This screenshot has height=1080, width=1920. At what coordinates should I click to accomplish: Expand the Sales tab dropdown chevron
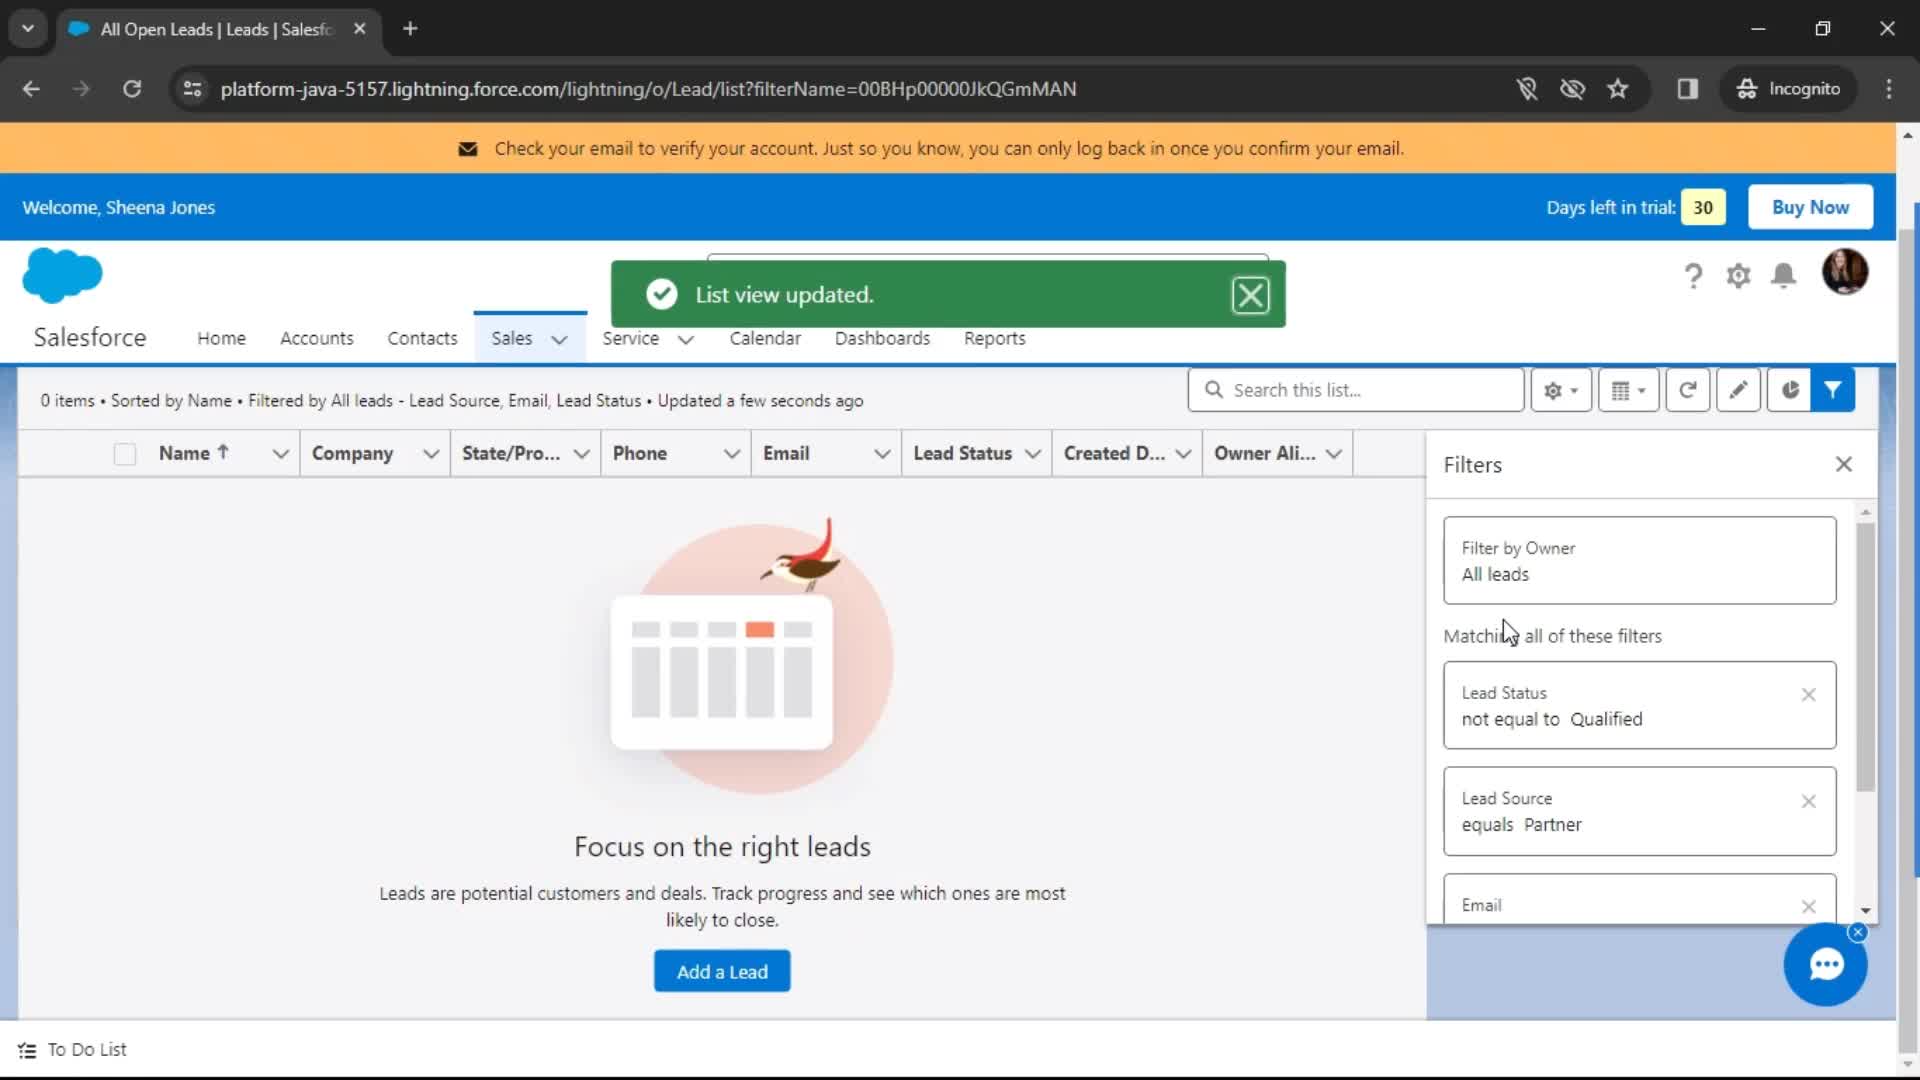click(560, 339)
